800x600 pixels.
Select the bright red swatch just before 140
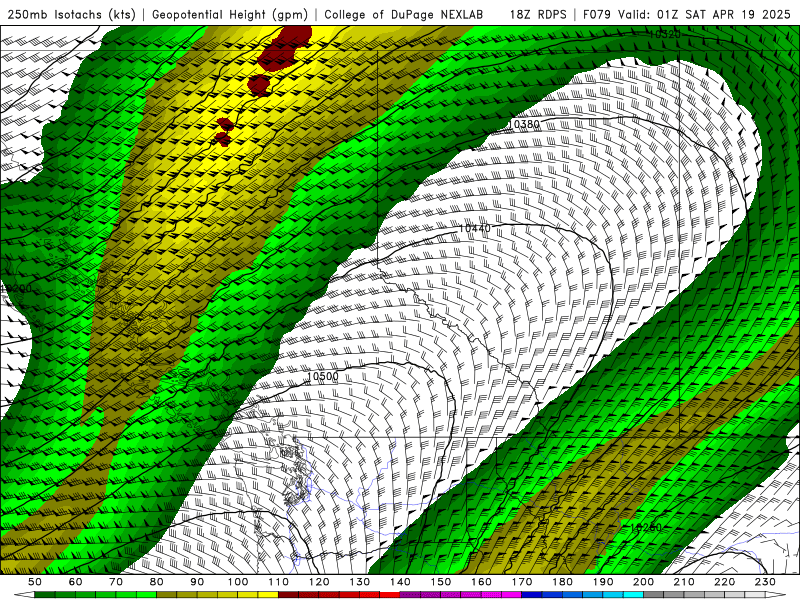pyautogui.click(x=390, y=594)
